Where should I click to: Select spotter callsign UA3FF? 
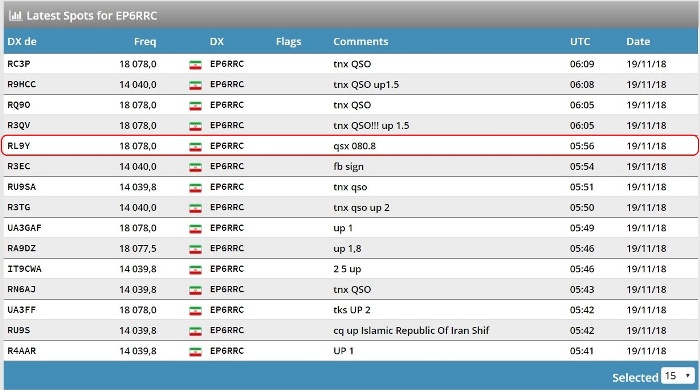pos(21,310)
